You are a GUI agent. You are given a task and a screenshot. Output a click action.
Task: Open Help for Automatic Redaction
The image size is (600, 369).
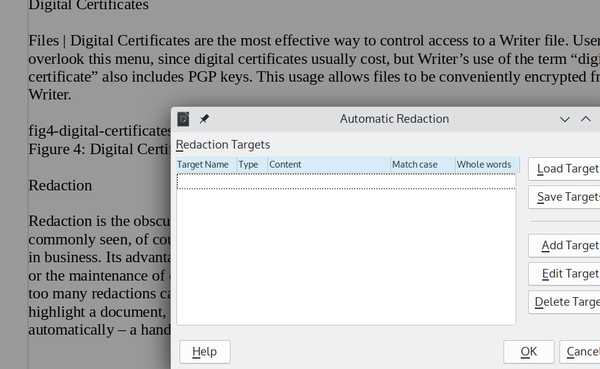(205, 352)
